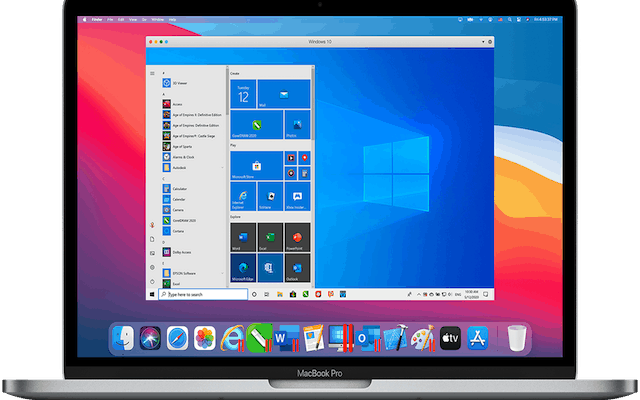Open Microsoft Edge tile
This screenshot has height=400, width=640.
243,268
